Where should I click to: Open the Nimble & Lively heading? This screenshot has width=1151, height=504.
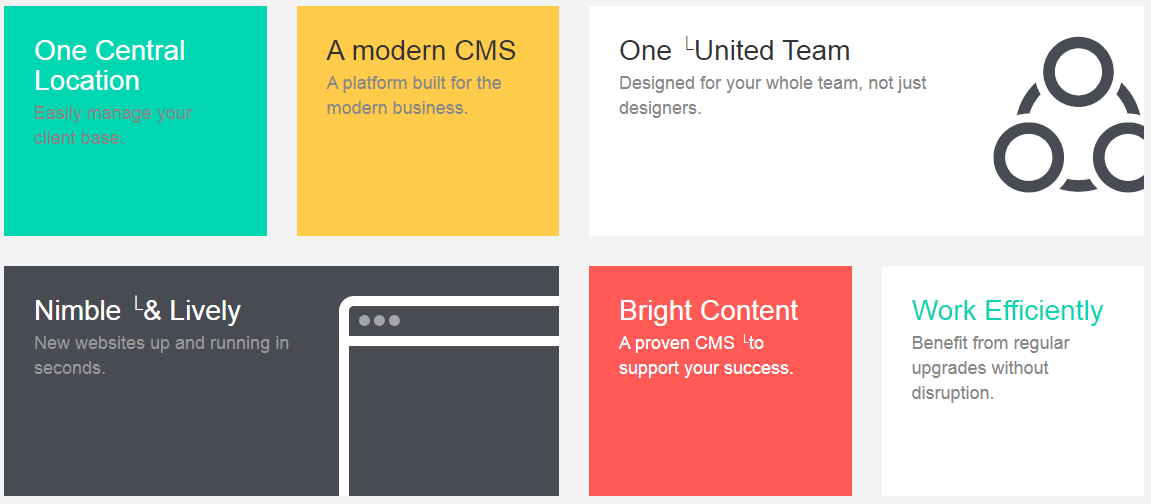pyautogui.click(x=137, y=310)
